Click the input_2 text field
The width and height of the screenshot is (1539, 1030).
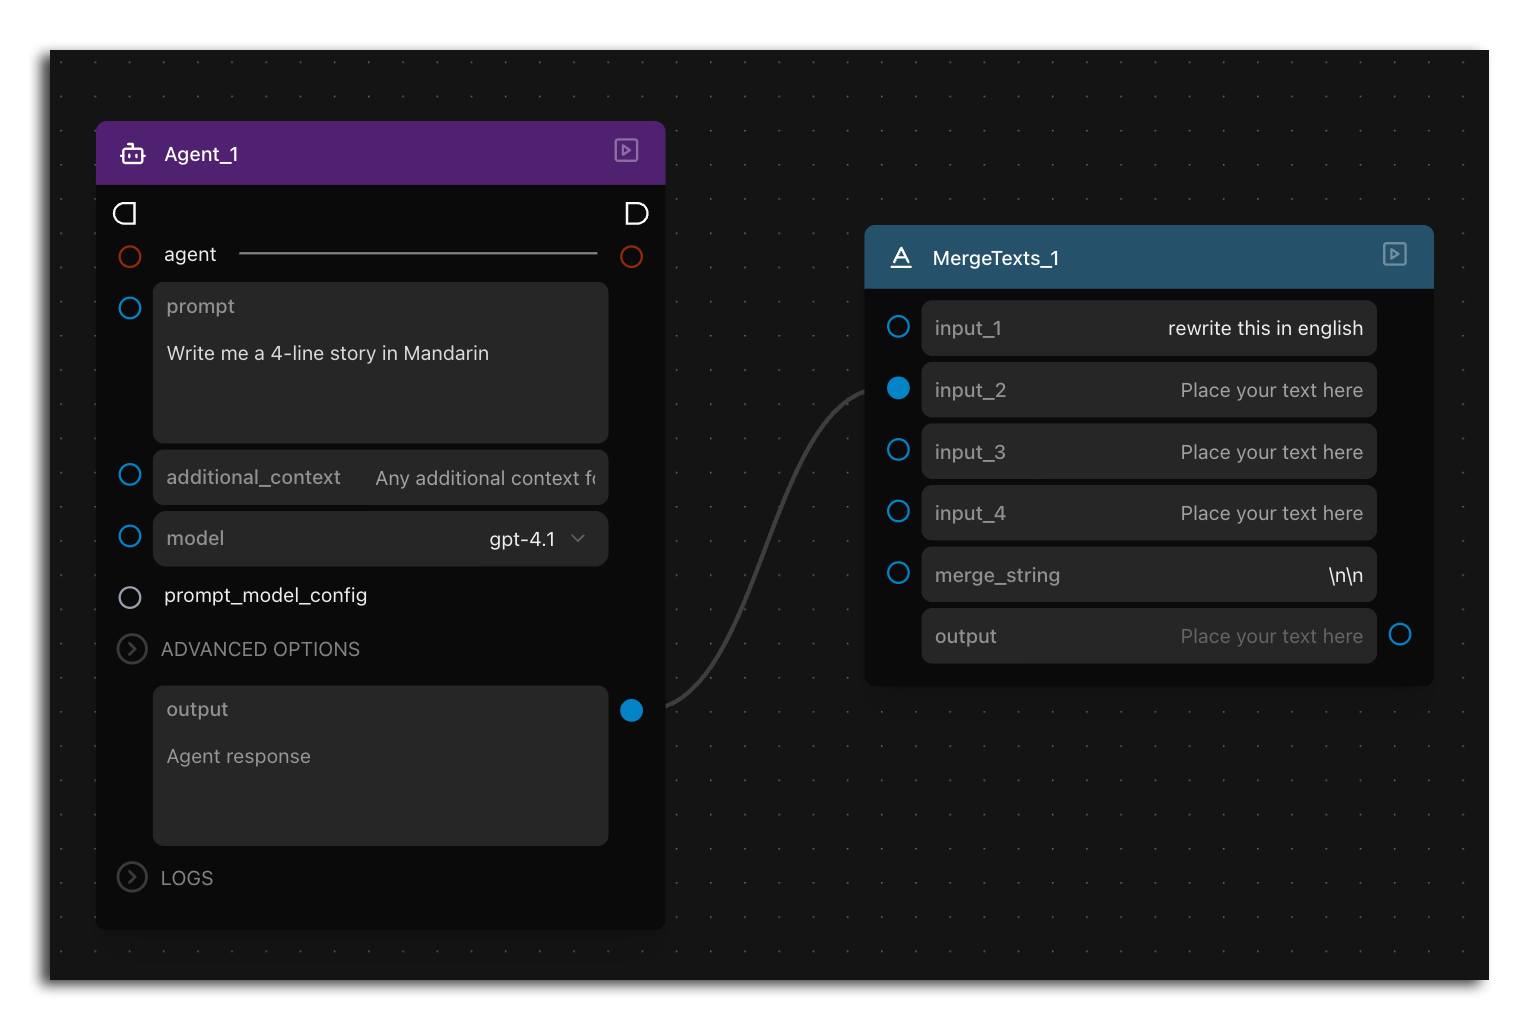pyautogui.click(x=1148, y=390)
